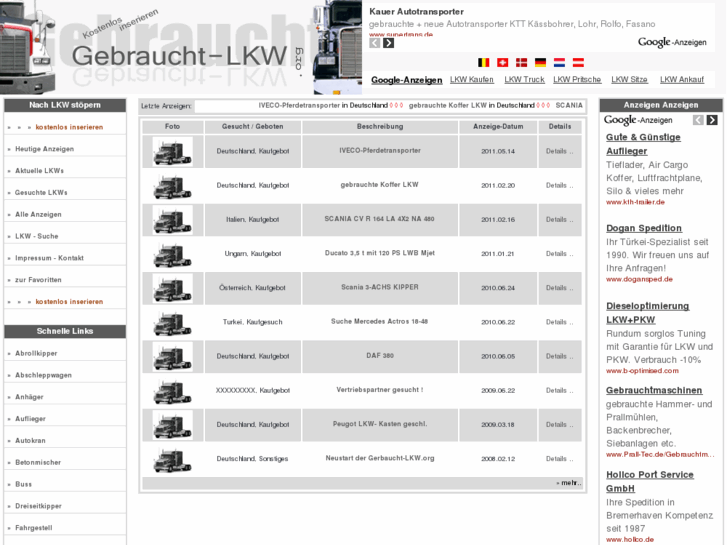727x545 pixels.
Task: Click the Switzerland flag icon
Action: pyautogui.click(x=503, y=62)
